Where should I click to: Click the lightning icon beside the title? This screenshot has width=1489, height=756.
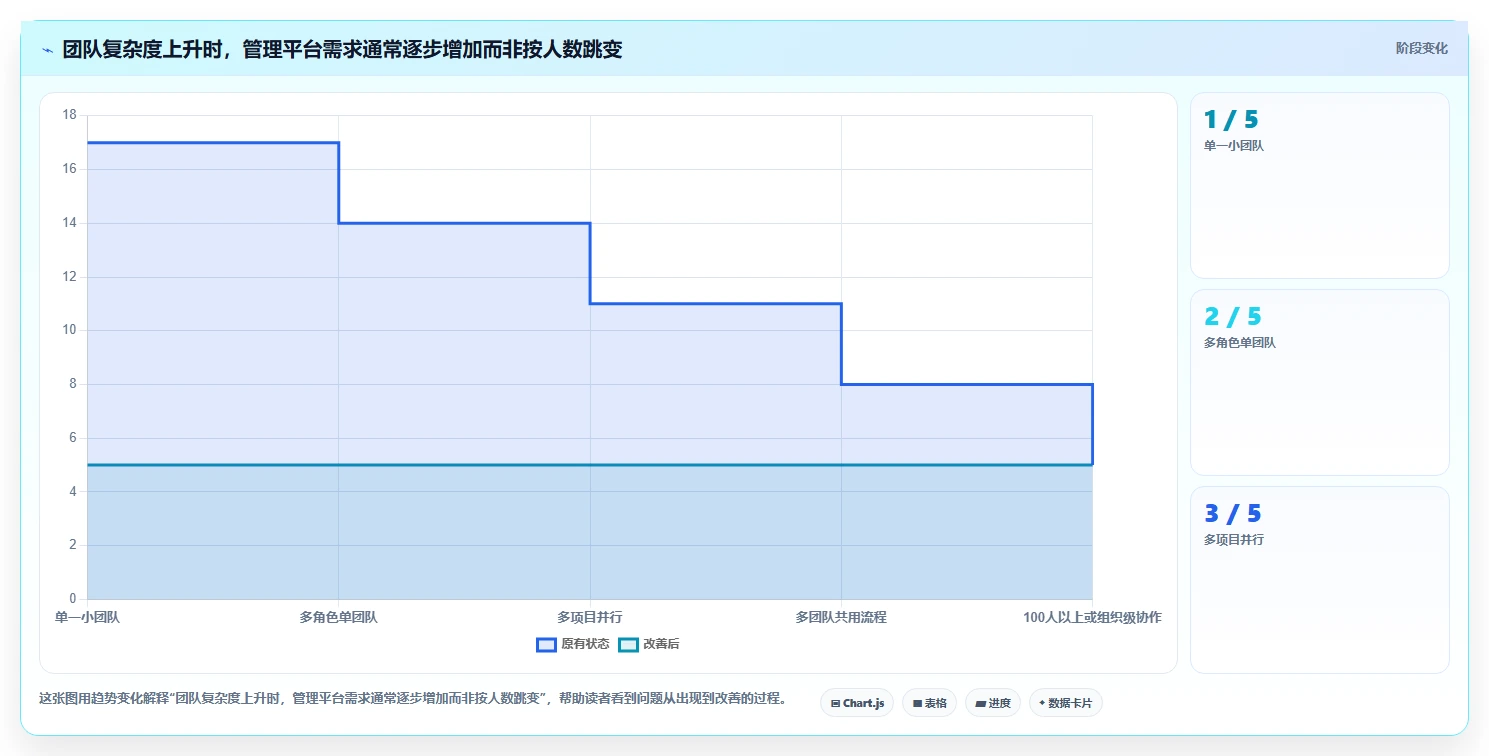coord(47,50)
